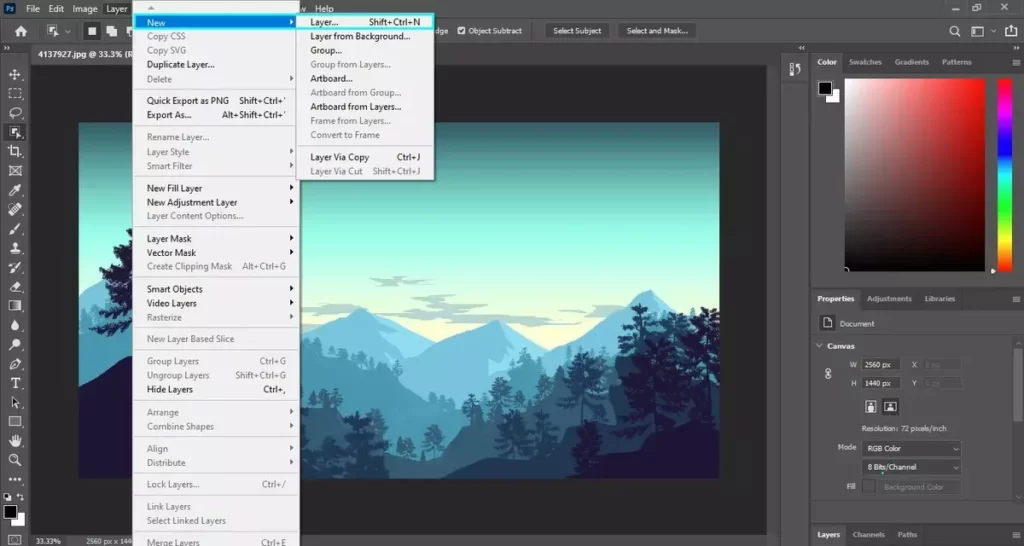
Task: Switch to the Swatches tab
Action: point(865,62)
